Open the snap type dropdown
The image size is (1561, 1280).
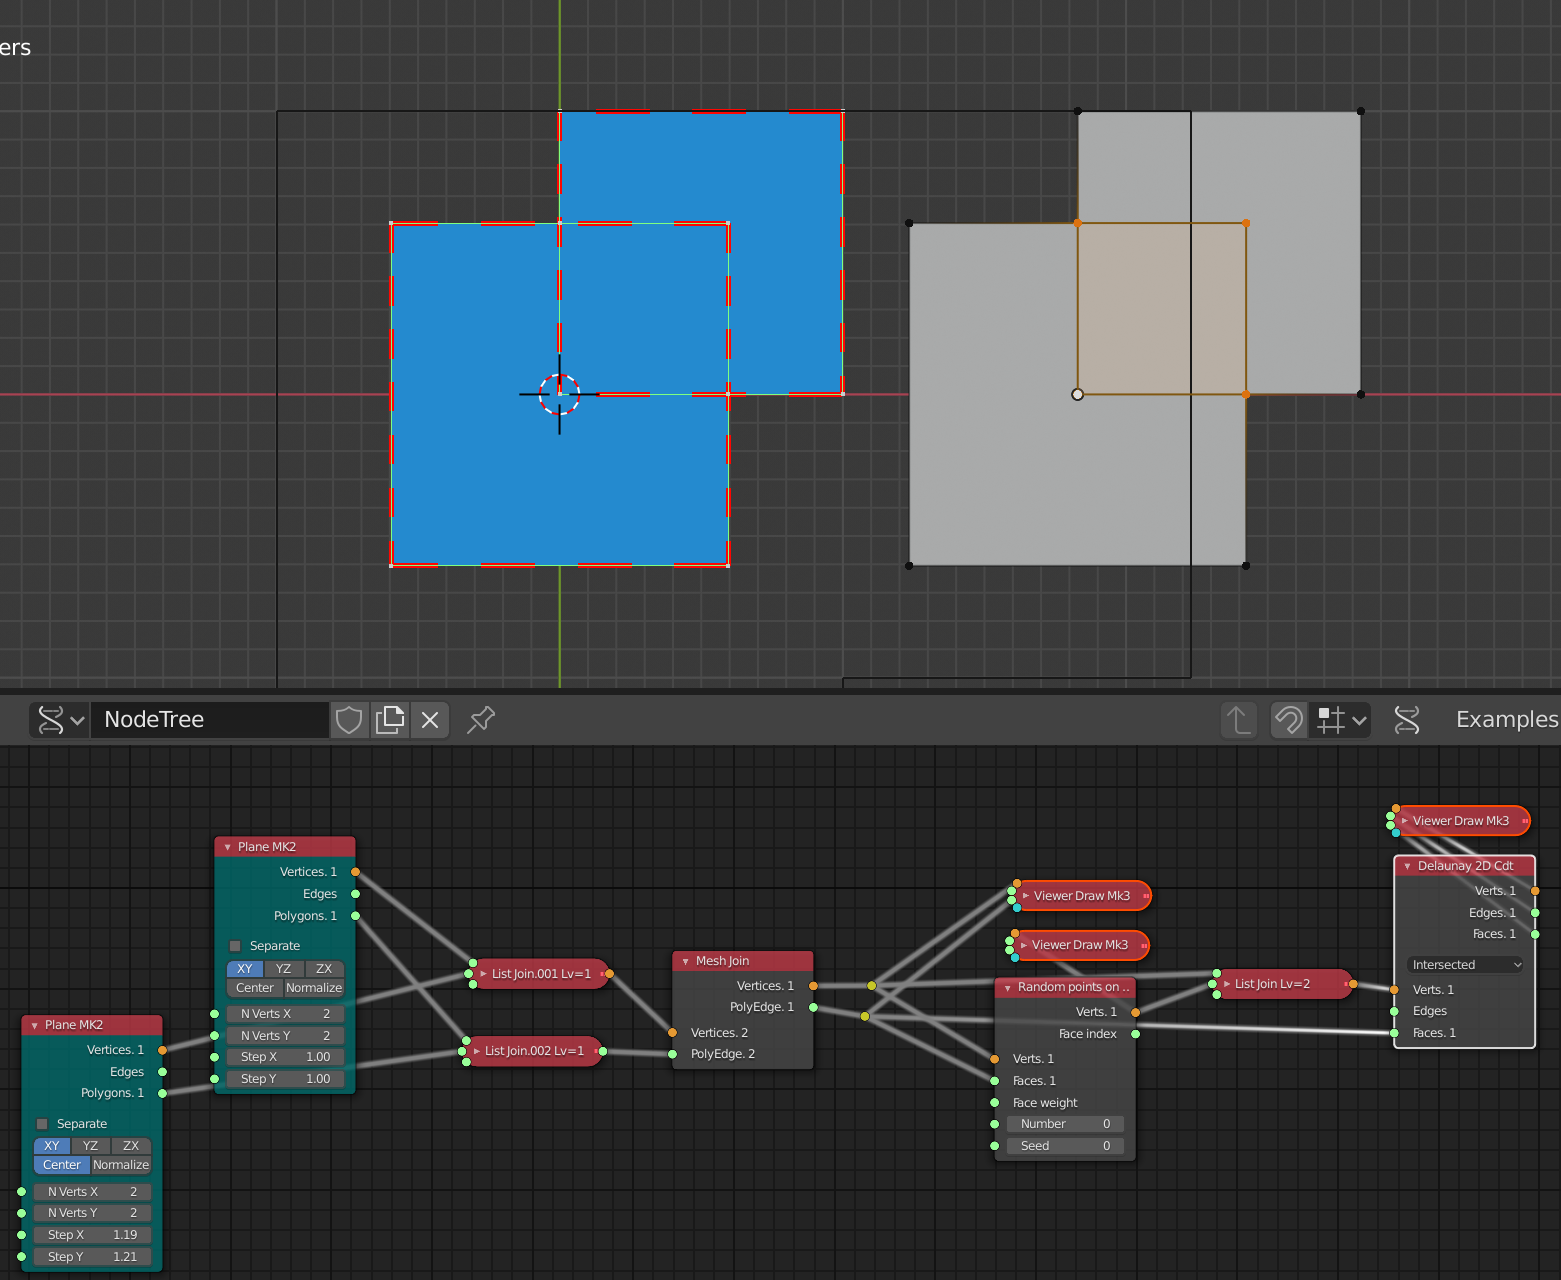click(x=1340, y=720)
